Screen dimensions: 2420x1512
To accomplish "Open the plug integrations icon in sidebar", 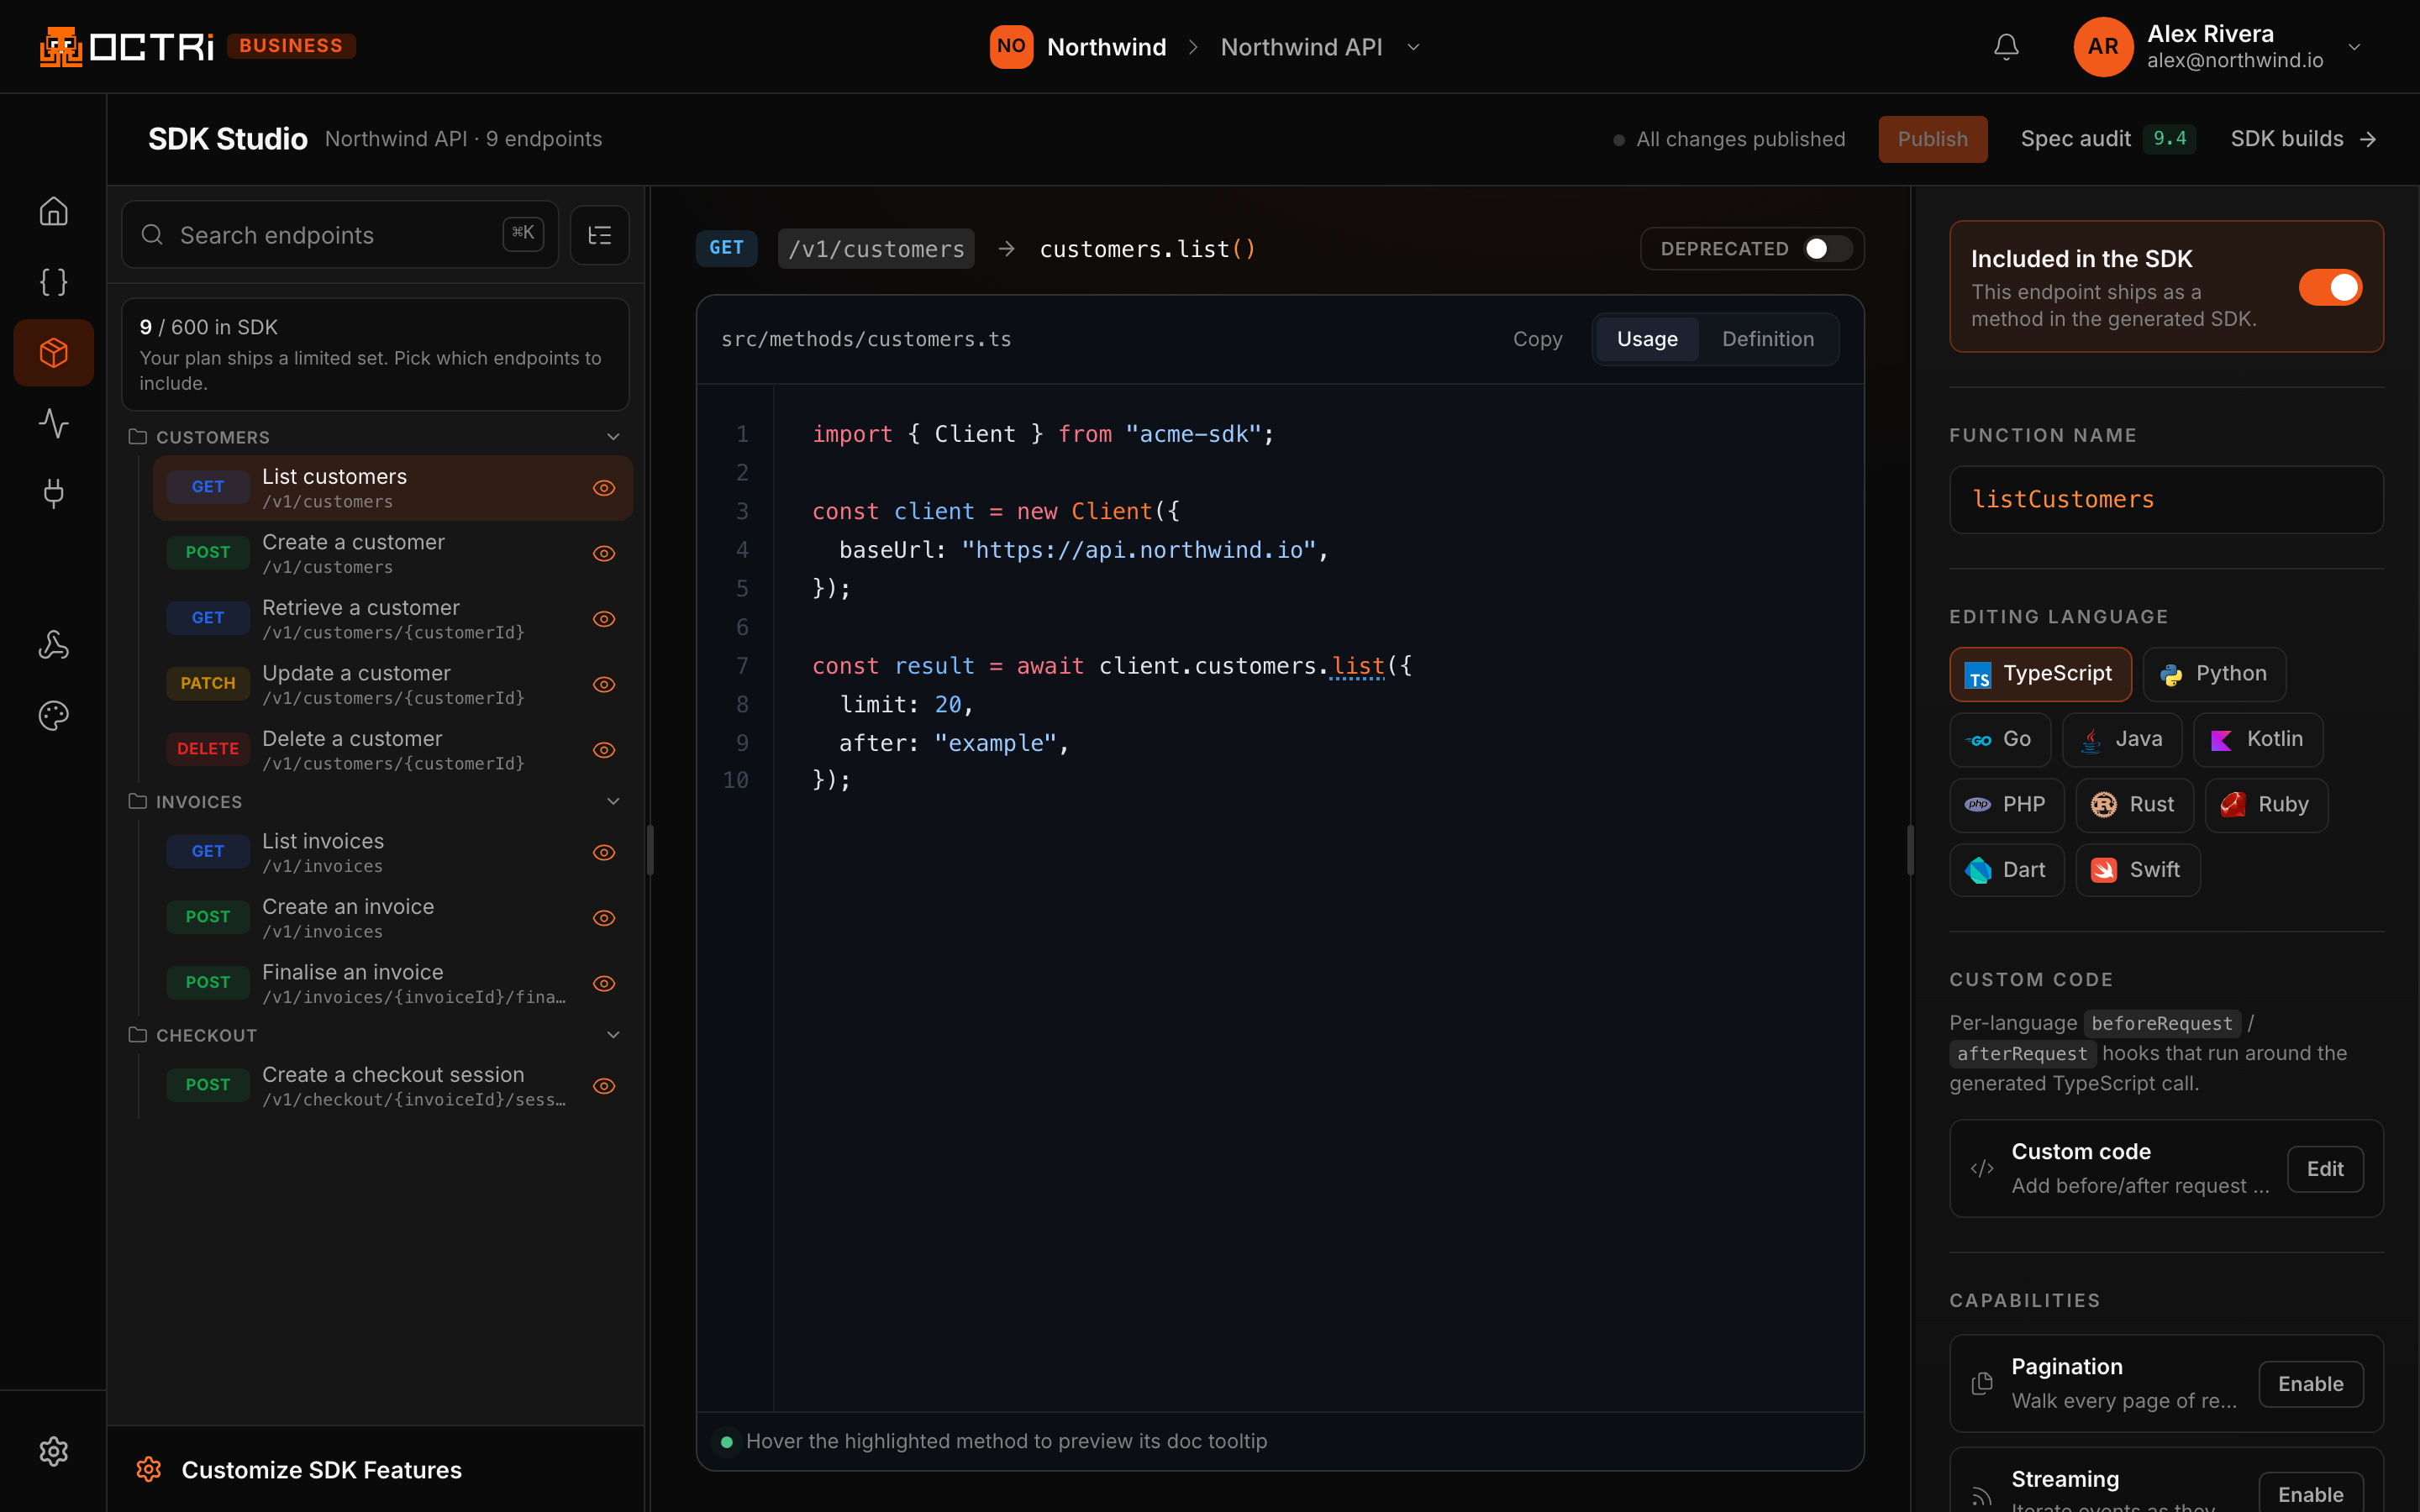I will tap(53, 493).
